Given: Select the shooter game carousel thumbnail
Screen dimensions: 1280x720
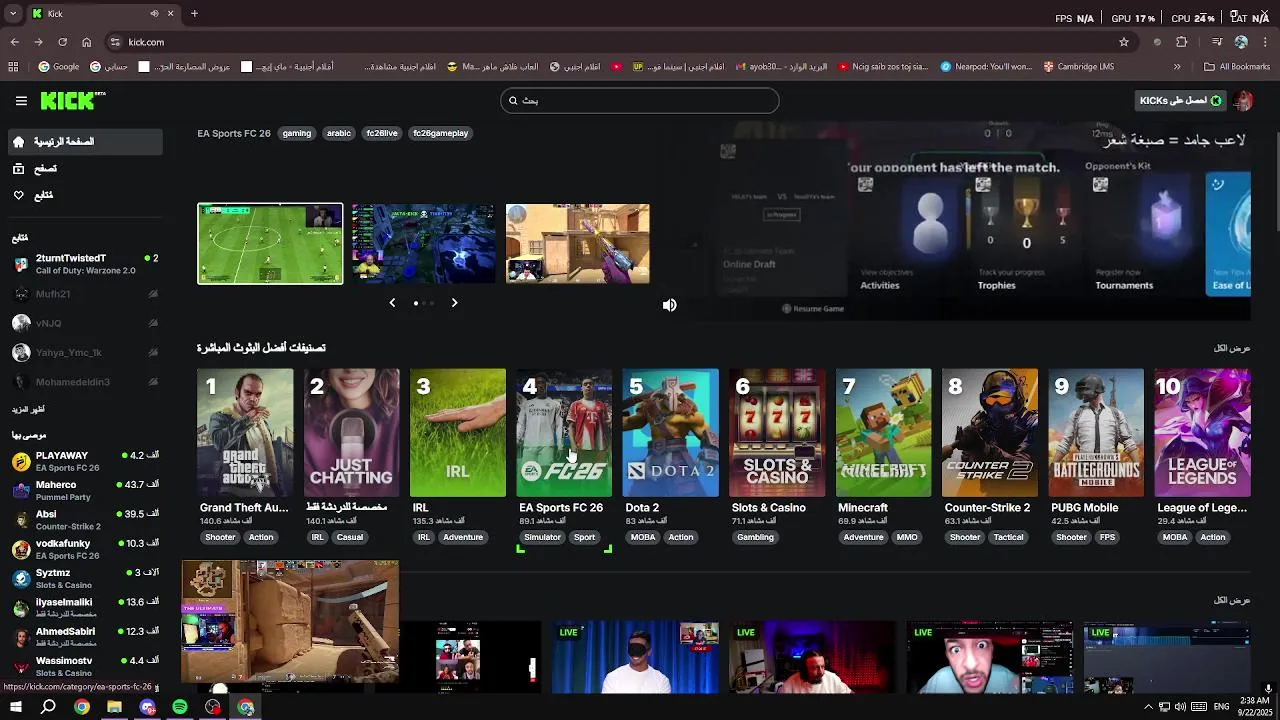Looking at the screenshot, I should pos(577,244).
